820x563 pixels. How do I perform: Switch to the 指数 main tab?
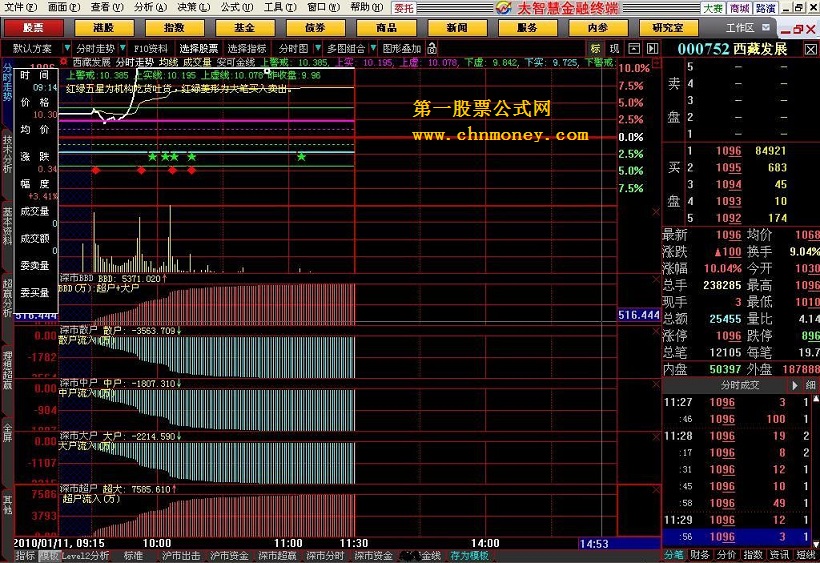174,28
